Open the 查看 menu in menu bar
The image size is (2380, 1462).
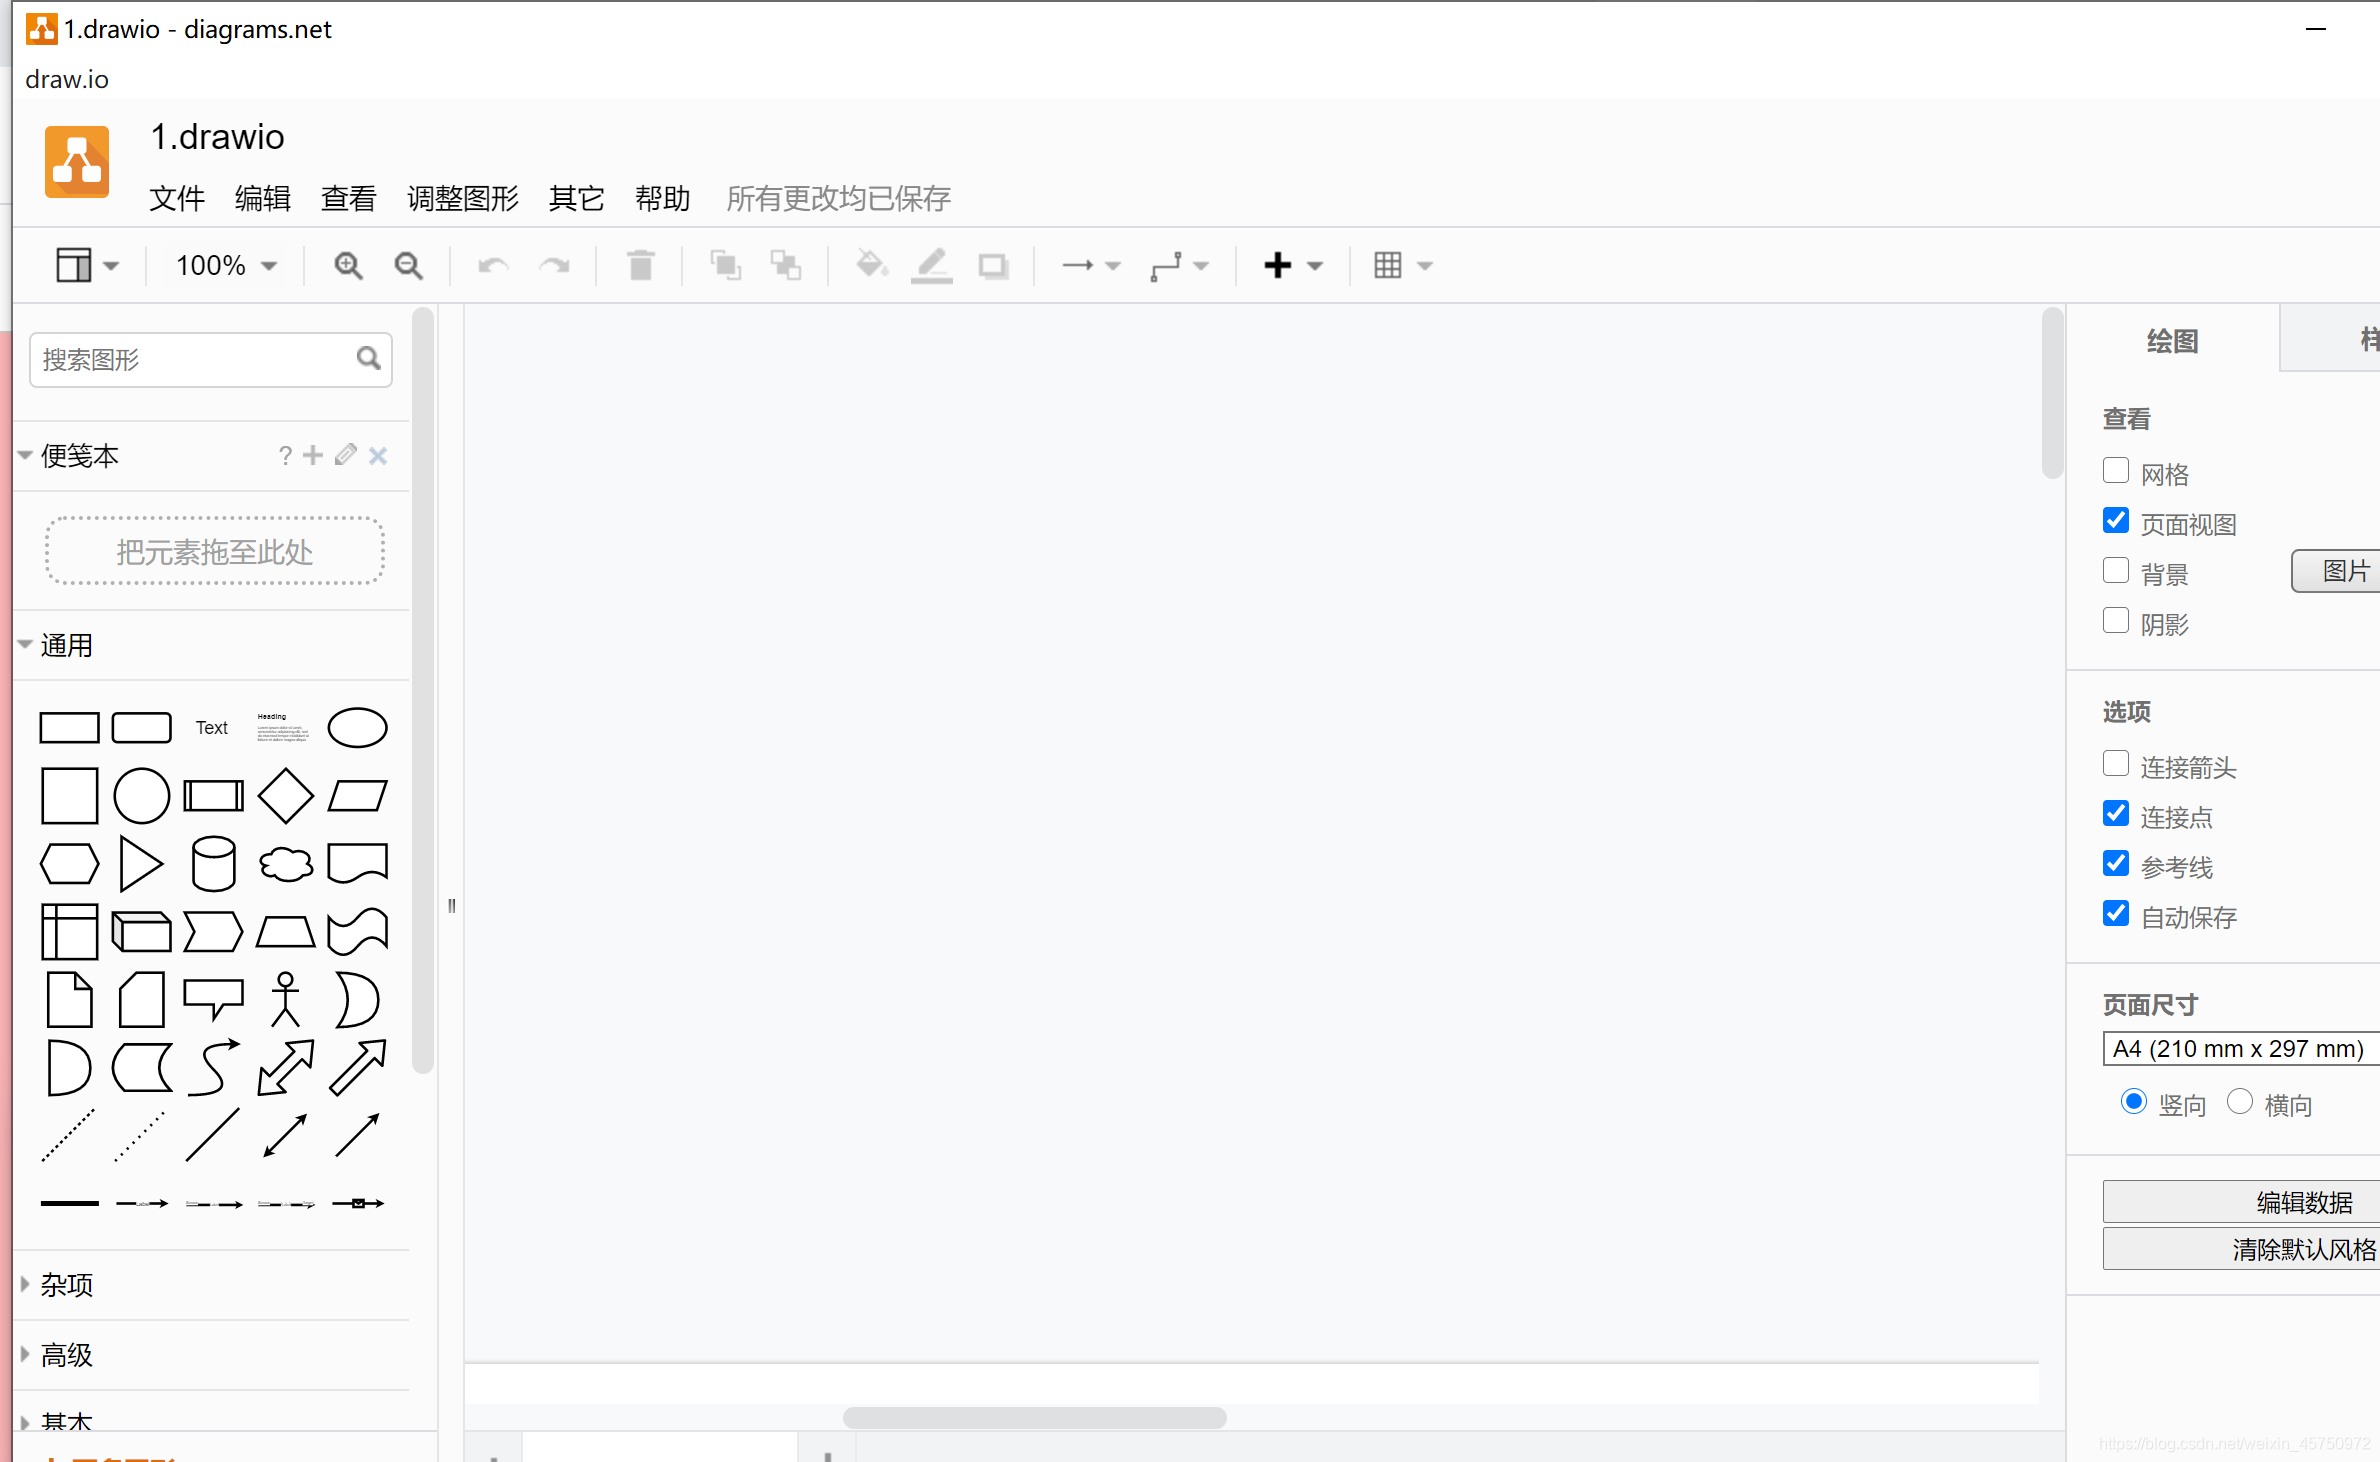tap(349, 198)
